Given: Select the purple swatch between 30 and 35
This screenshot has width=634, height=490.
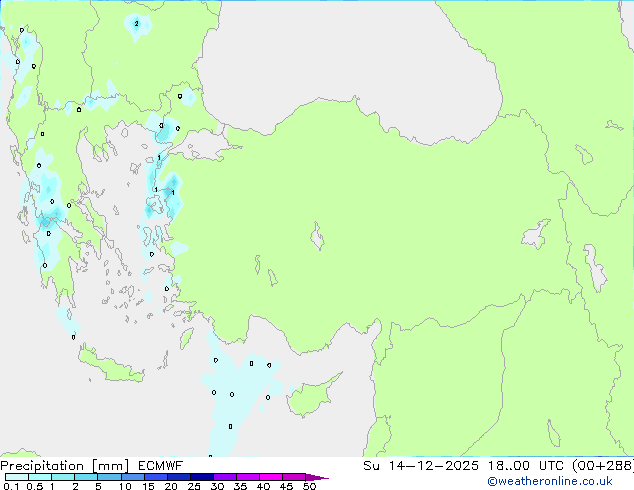Looking at the screenshot, I should [228, 478].
